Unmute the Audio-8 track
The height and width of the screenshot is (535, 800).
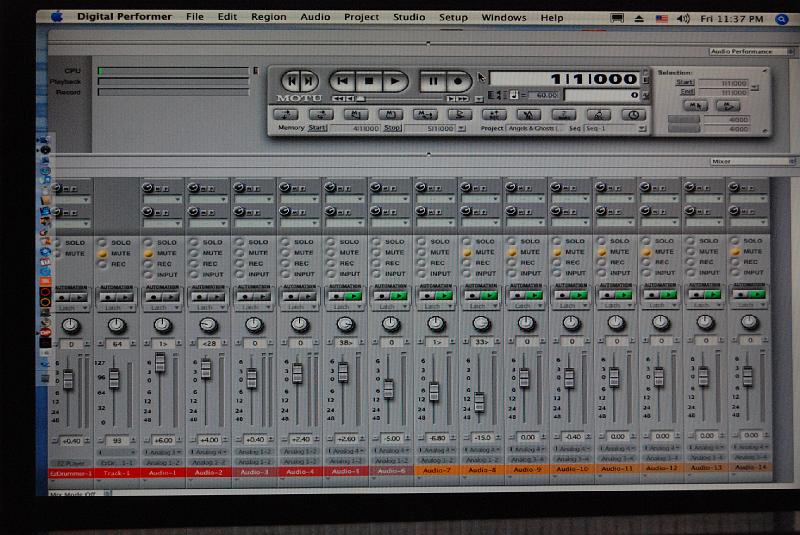point(466,252)
